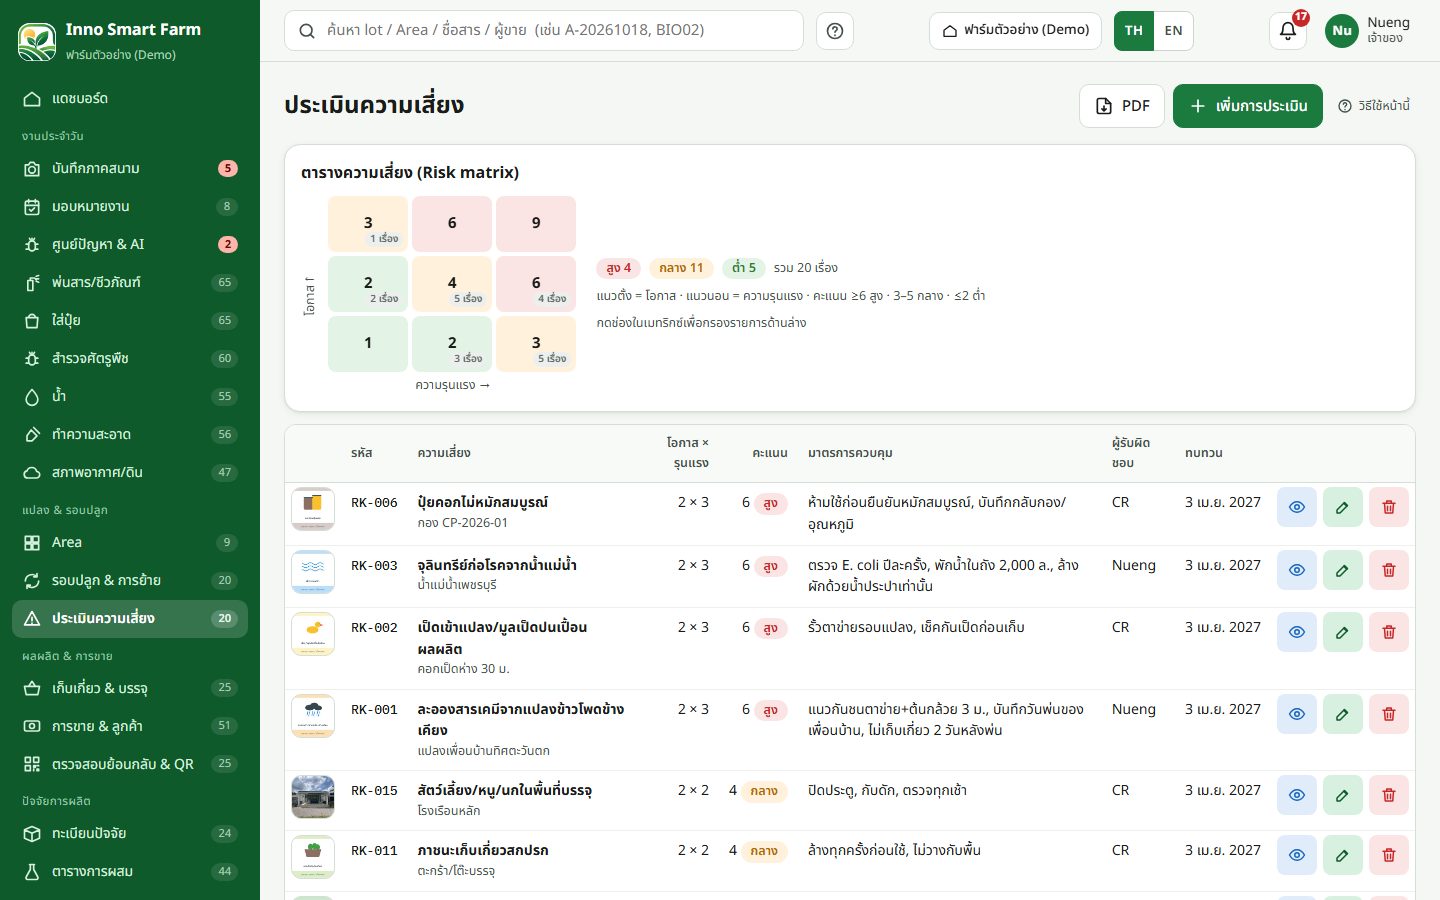Edit risk RK-006 with pencil icon

[1342, 507]
